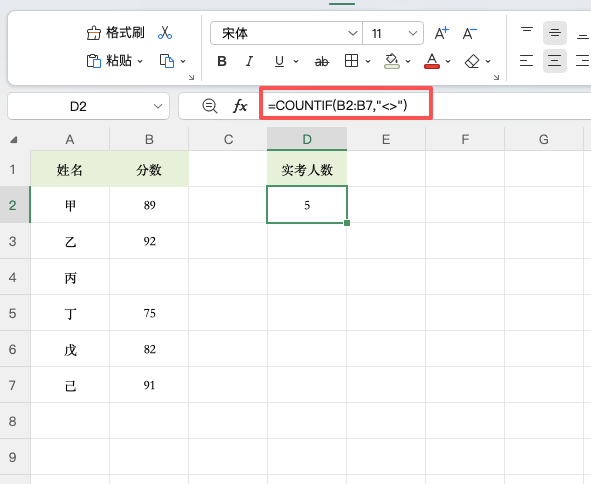Click the Paste (粘贴) button

pos(109,61)
